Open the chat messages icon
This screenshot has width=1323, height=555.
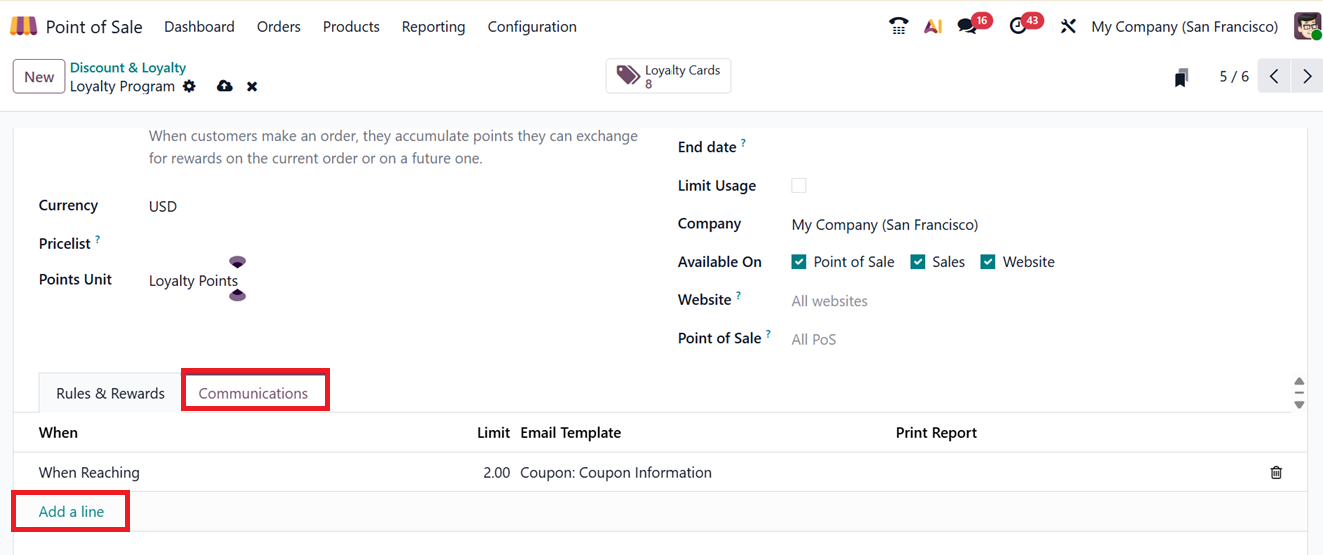967,27
